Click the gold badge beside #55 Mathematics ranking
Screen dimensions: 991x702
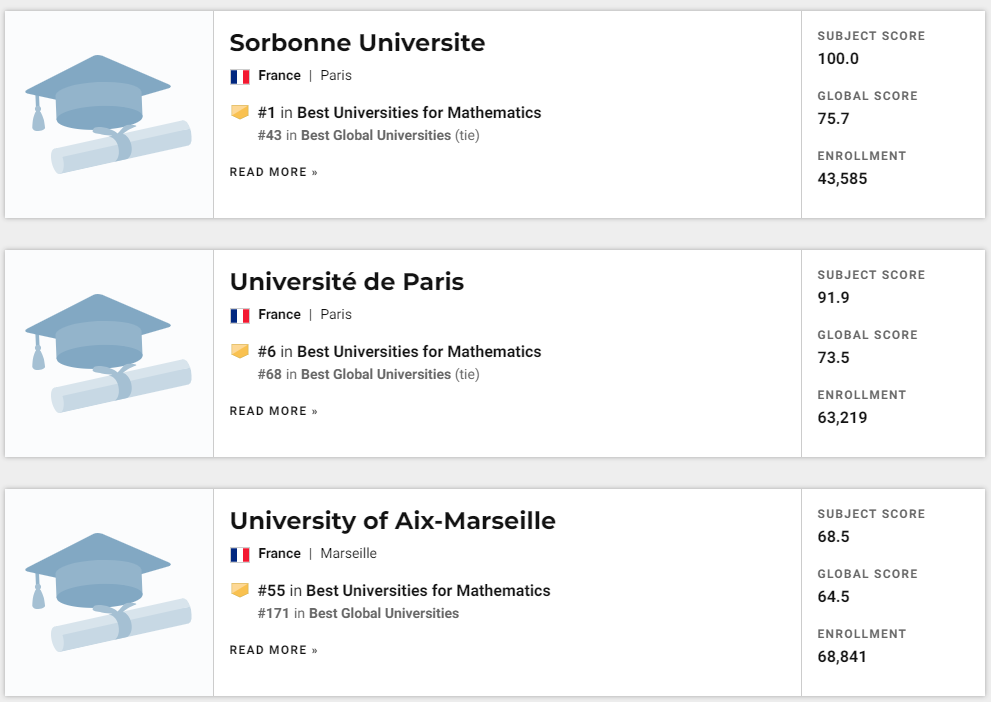point(240,590)
